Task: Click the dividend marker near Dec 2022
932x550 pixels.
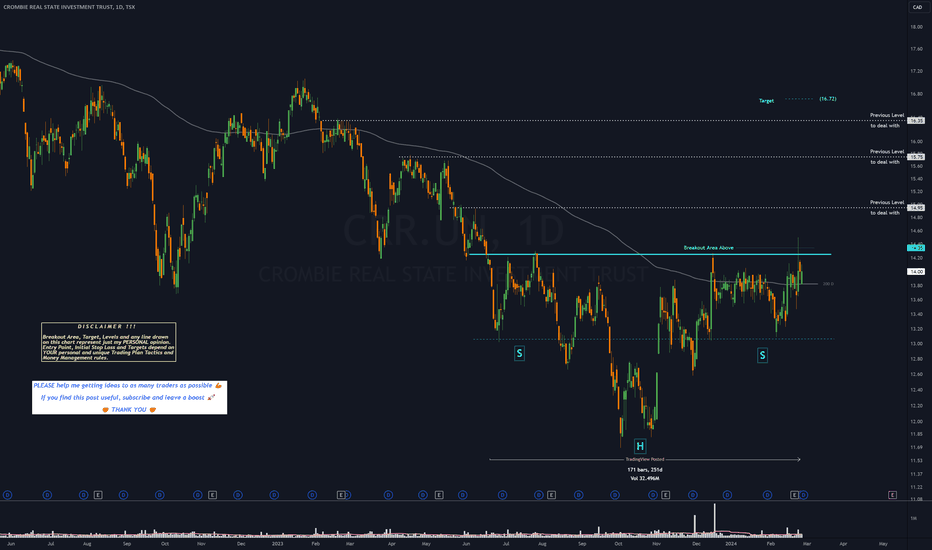Action: click(x=238, y=495)
